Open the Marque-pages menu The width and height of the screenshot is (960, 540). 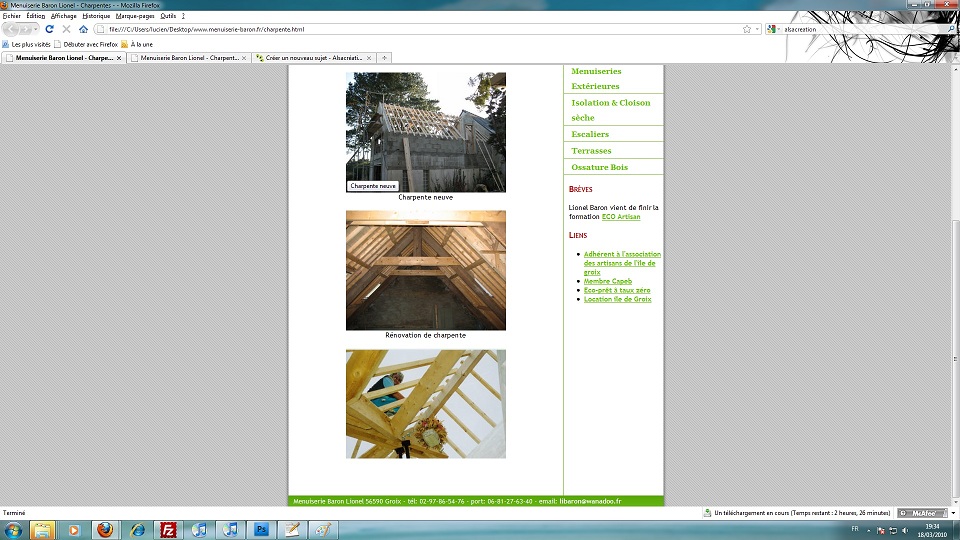135,16
